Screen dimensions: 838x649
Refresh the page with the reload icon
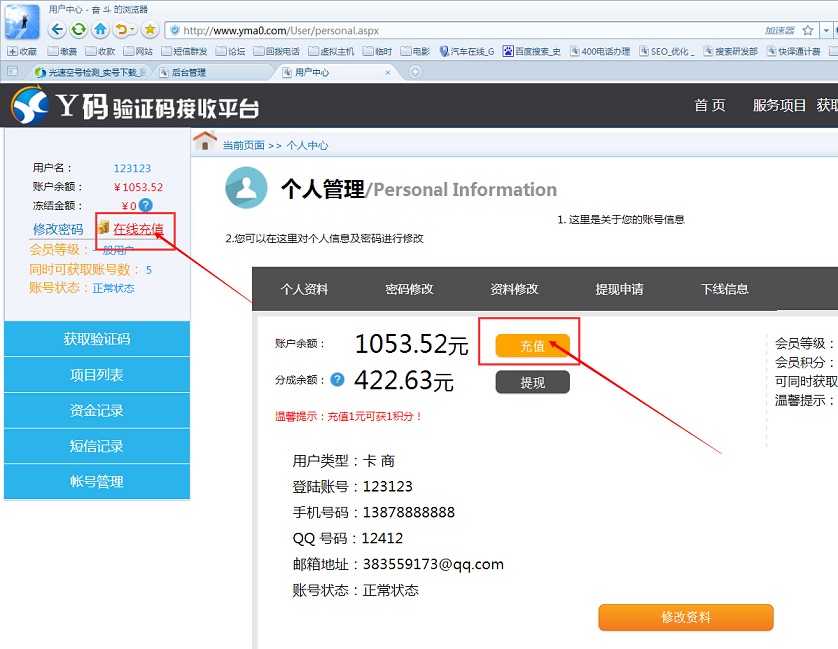pos(77,30)
